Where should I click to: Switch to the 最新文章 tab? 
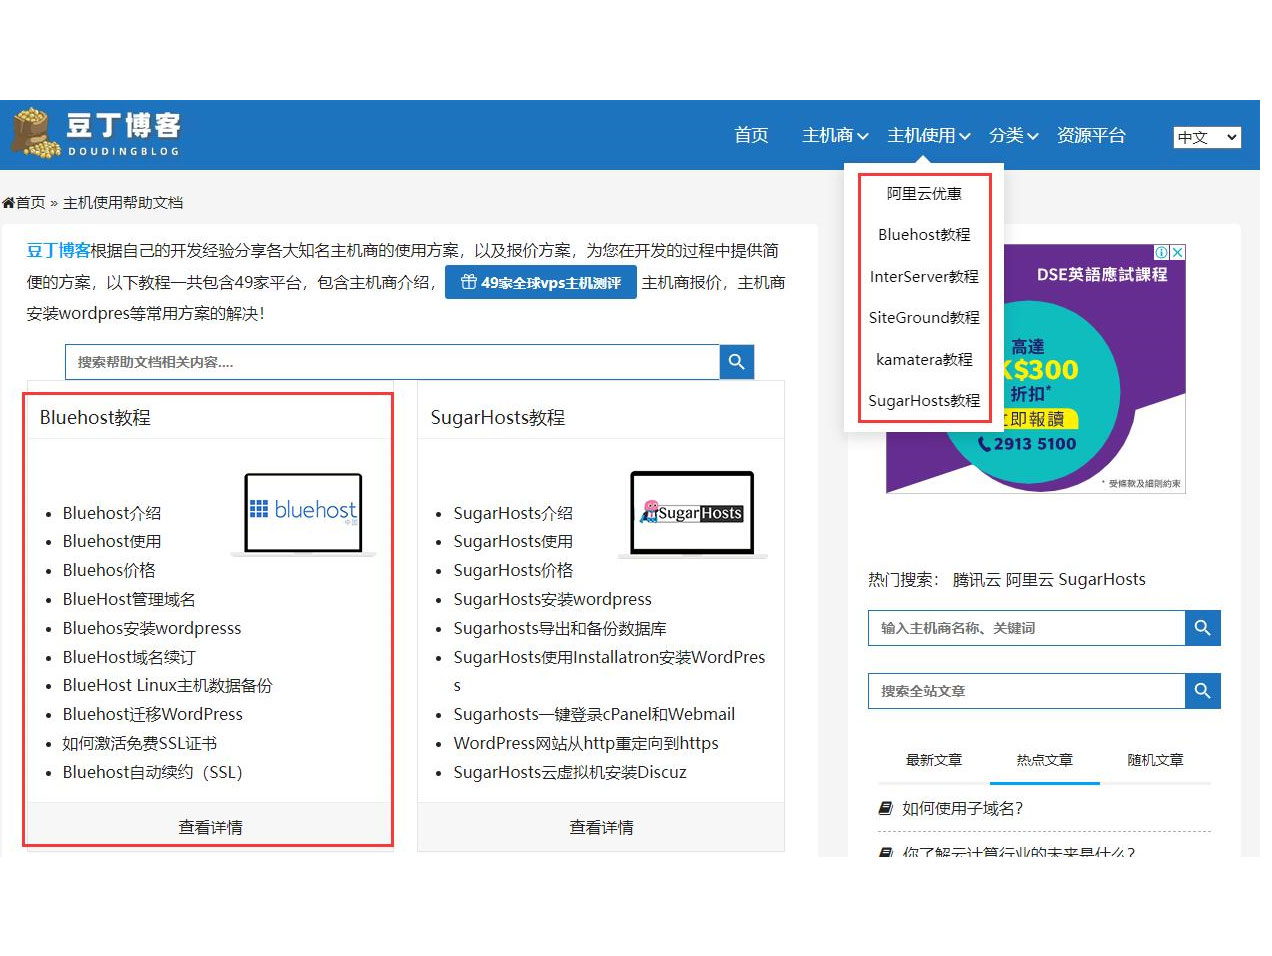(x=934, y=760)
